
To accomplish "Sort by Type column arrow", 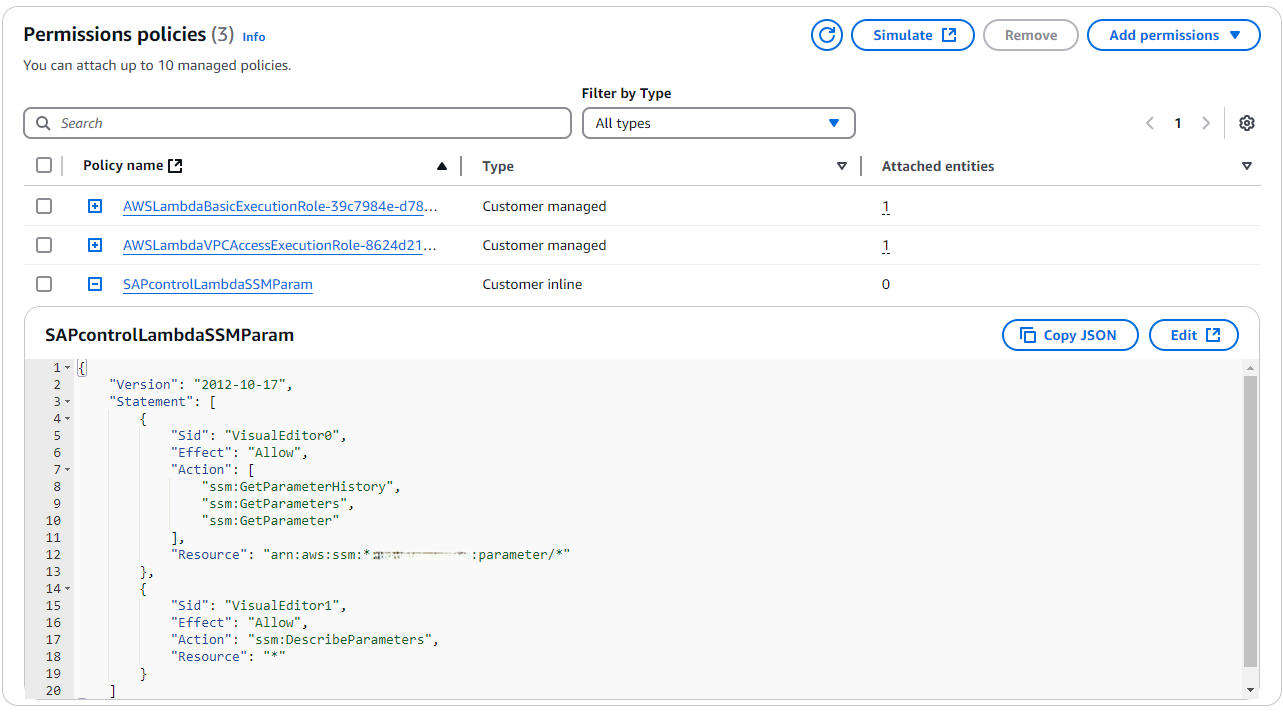I will point(842,166).
